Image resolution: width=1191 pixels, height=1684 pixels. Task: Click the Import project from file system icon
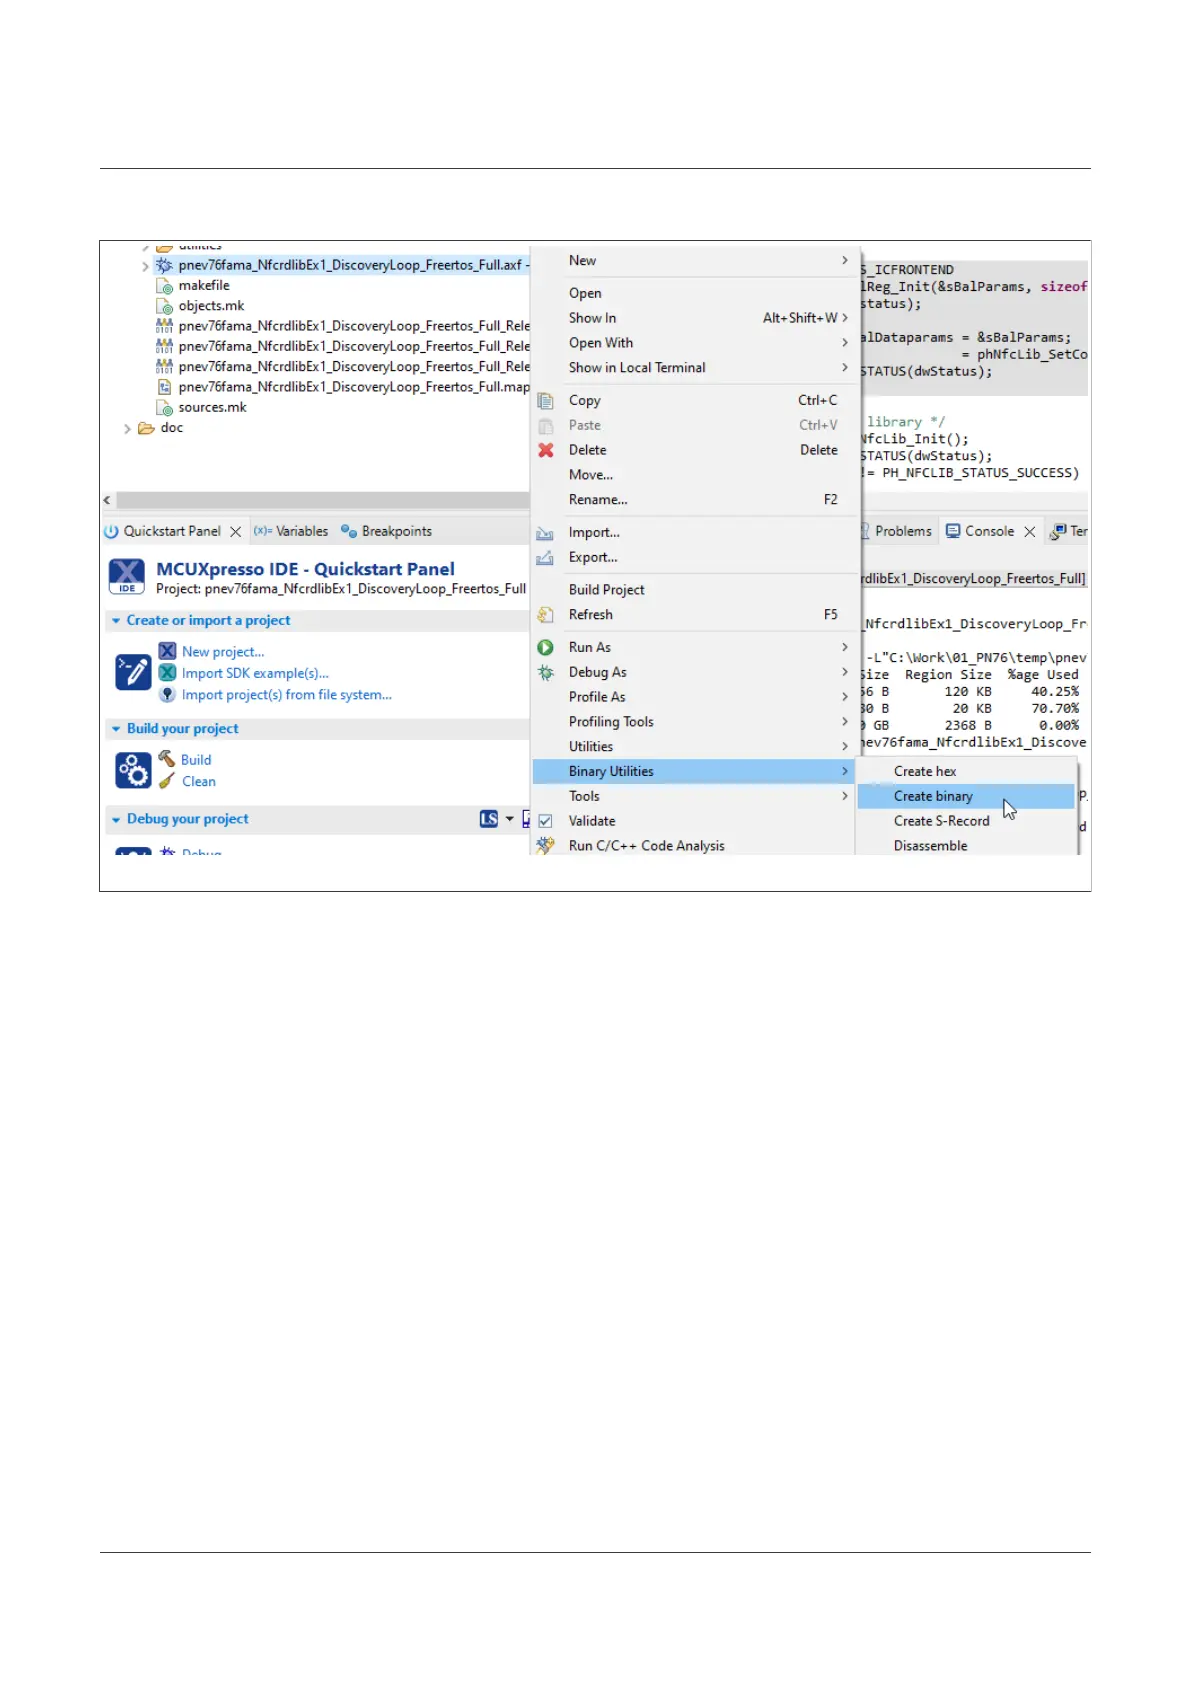pos(168,694)
